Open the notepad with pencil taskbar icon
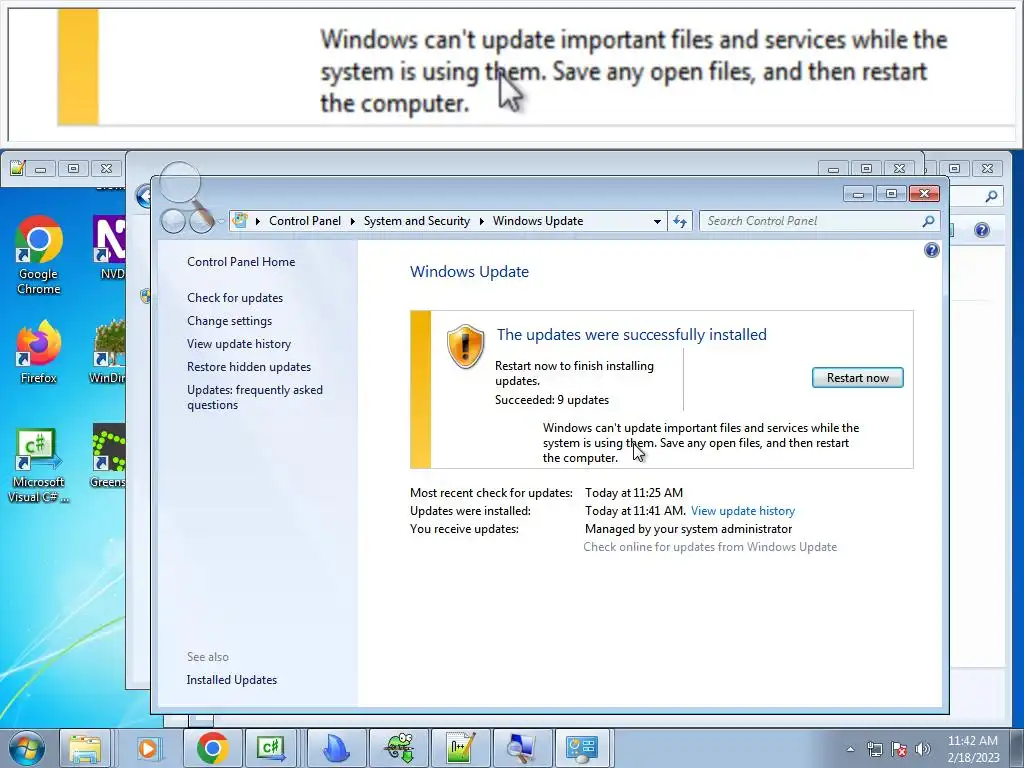Screen dimensions: 1024x768 (460, 748)
